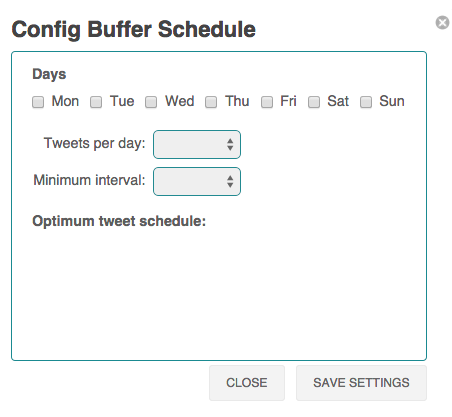Image resolution: width=452 pixels, height=417 pixels.
Task: Click the Tweets per day label
Action: 95,144
